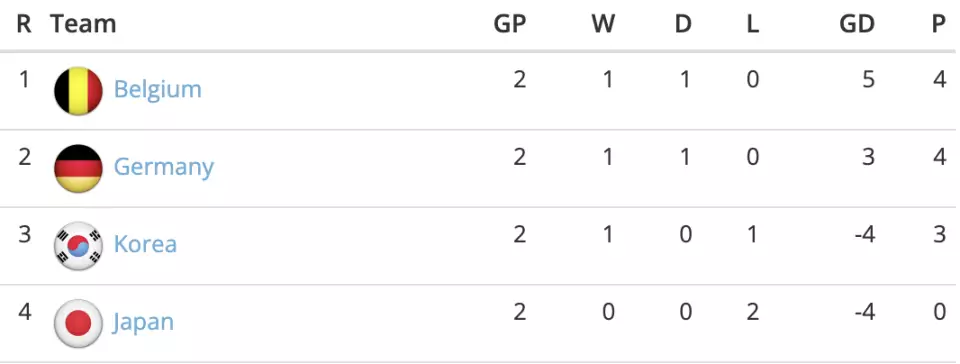Click the Korea flag icon

pyautogui.click(x=78, y=246)
